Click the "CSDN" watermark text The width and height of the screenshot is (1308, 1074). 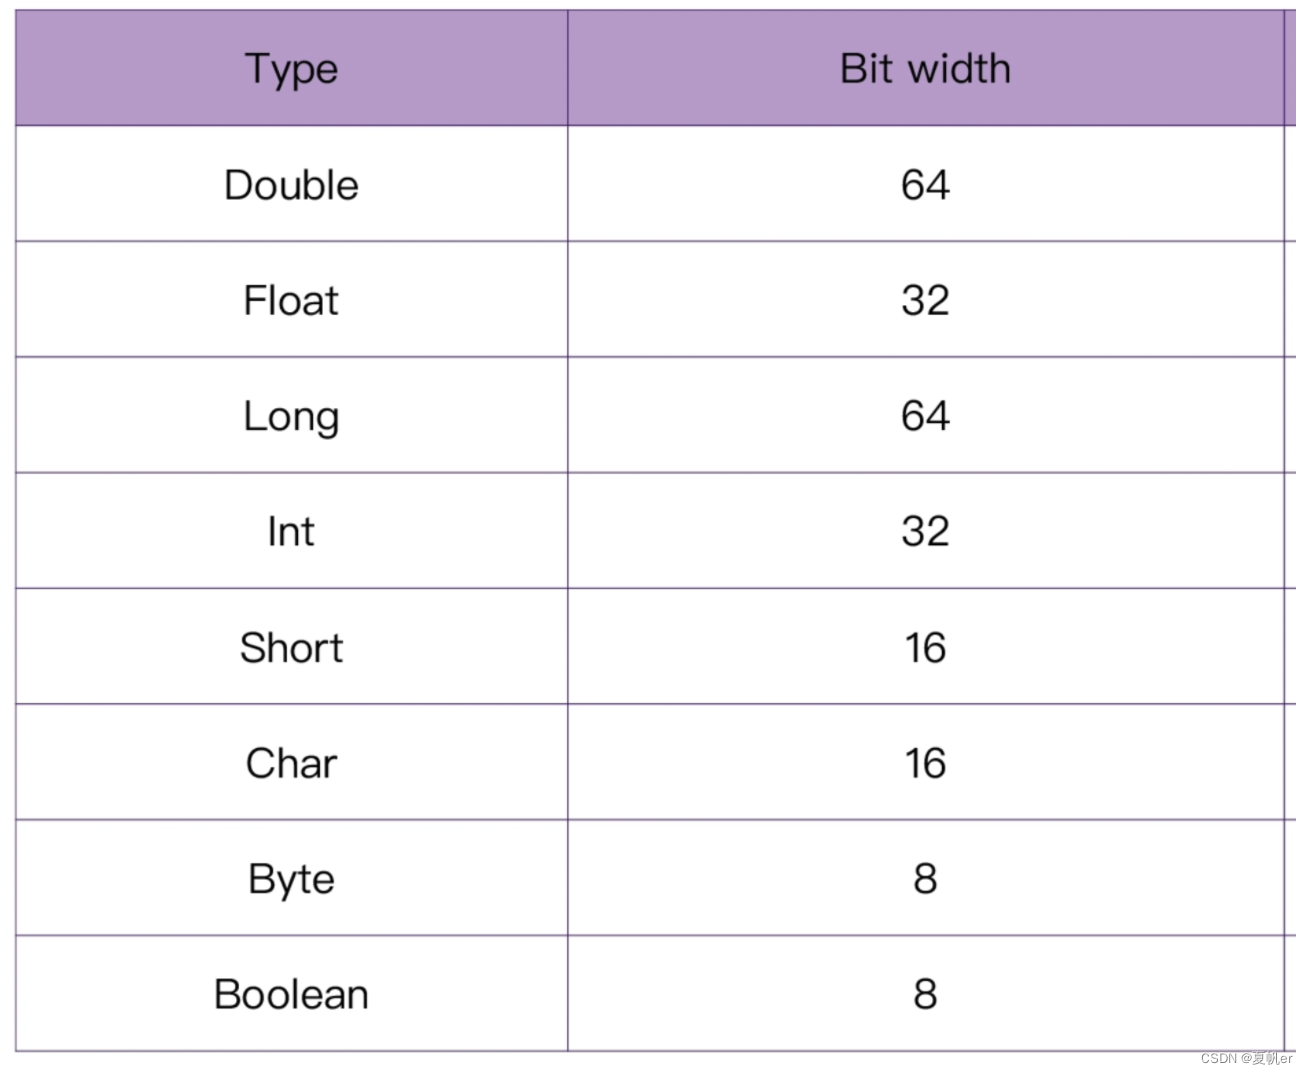point(1218,1058)
